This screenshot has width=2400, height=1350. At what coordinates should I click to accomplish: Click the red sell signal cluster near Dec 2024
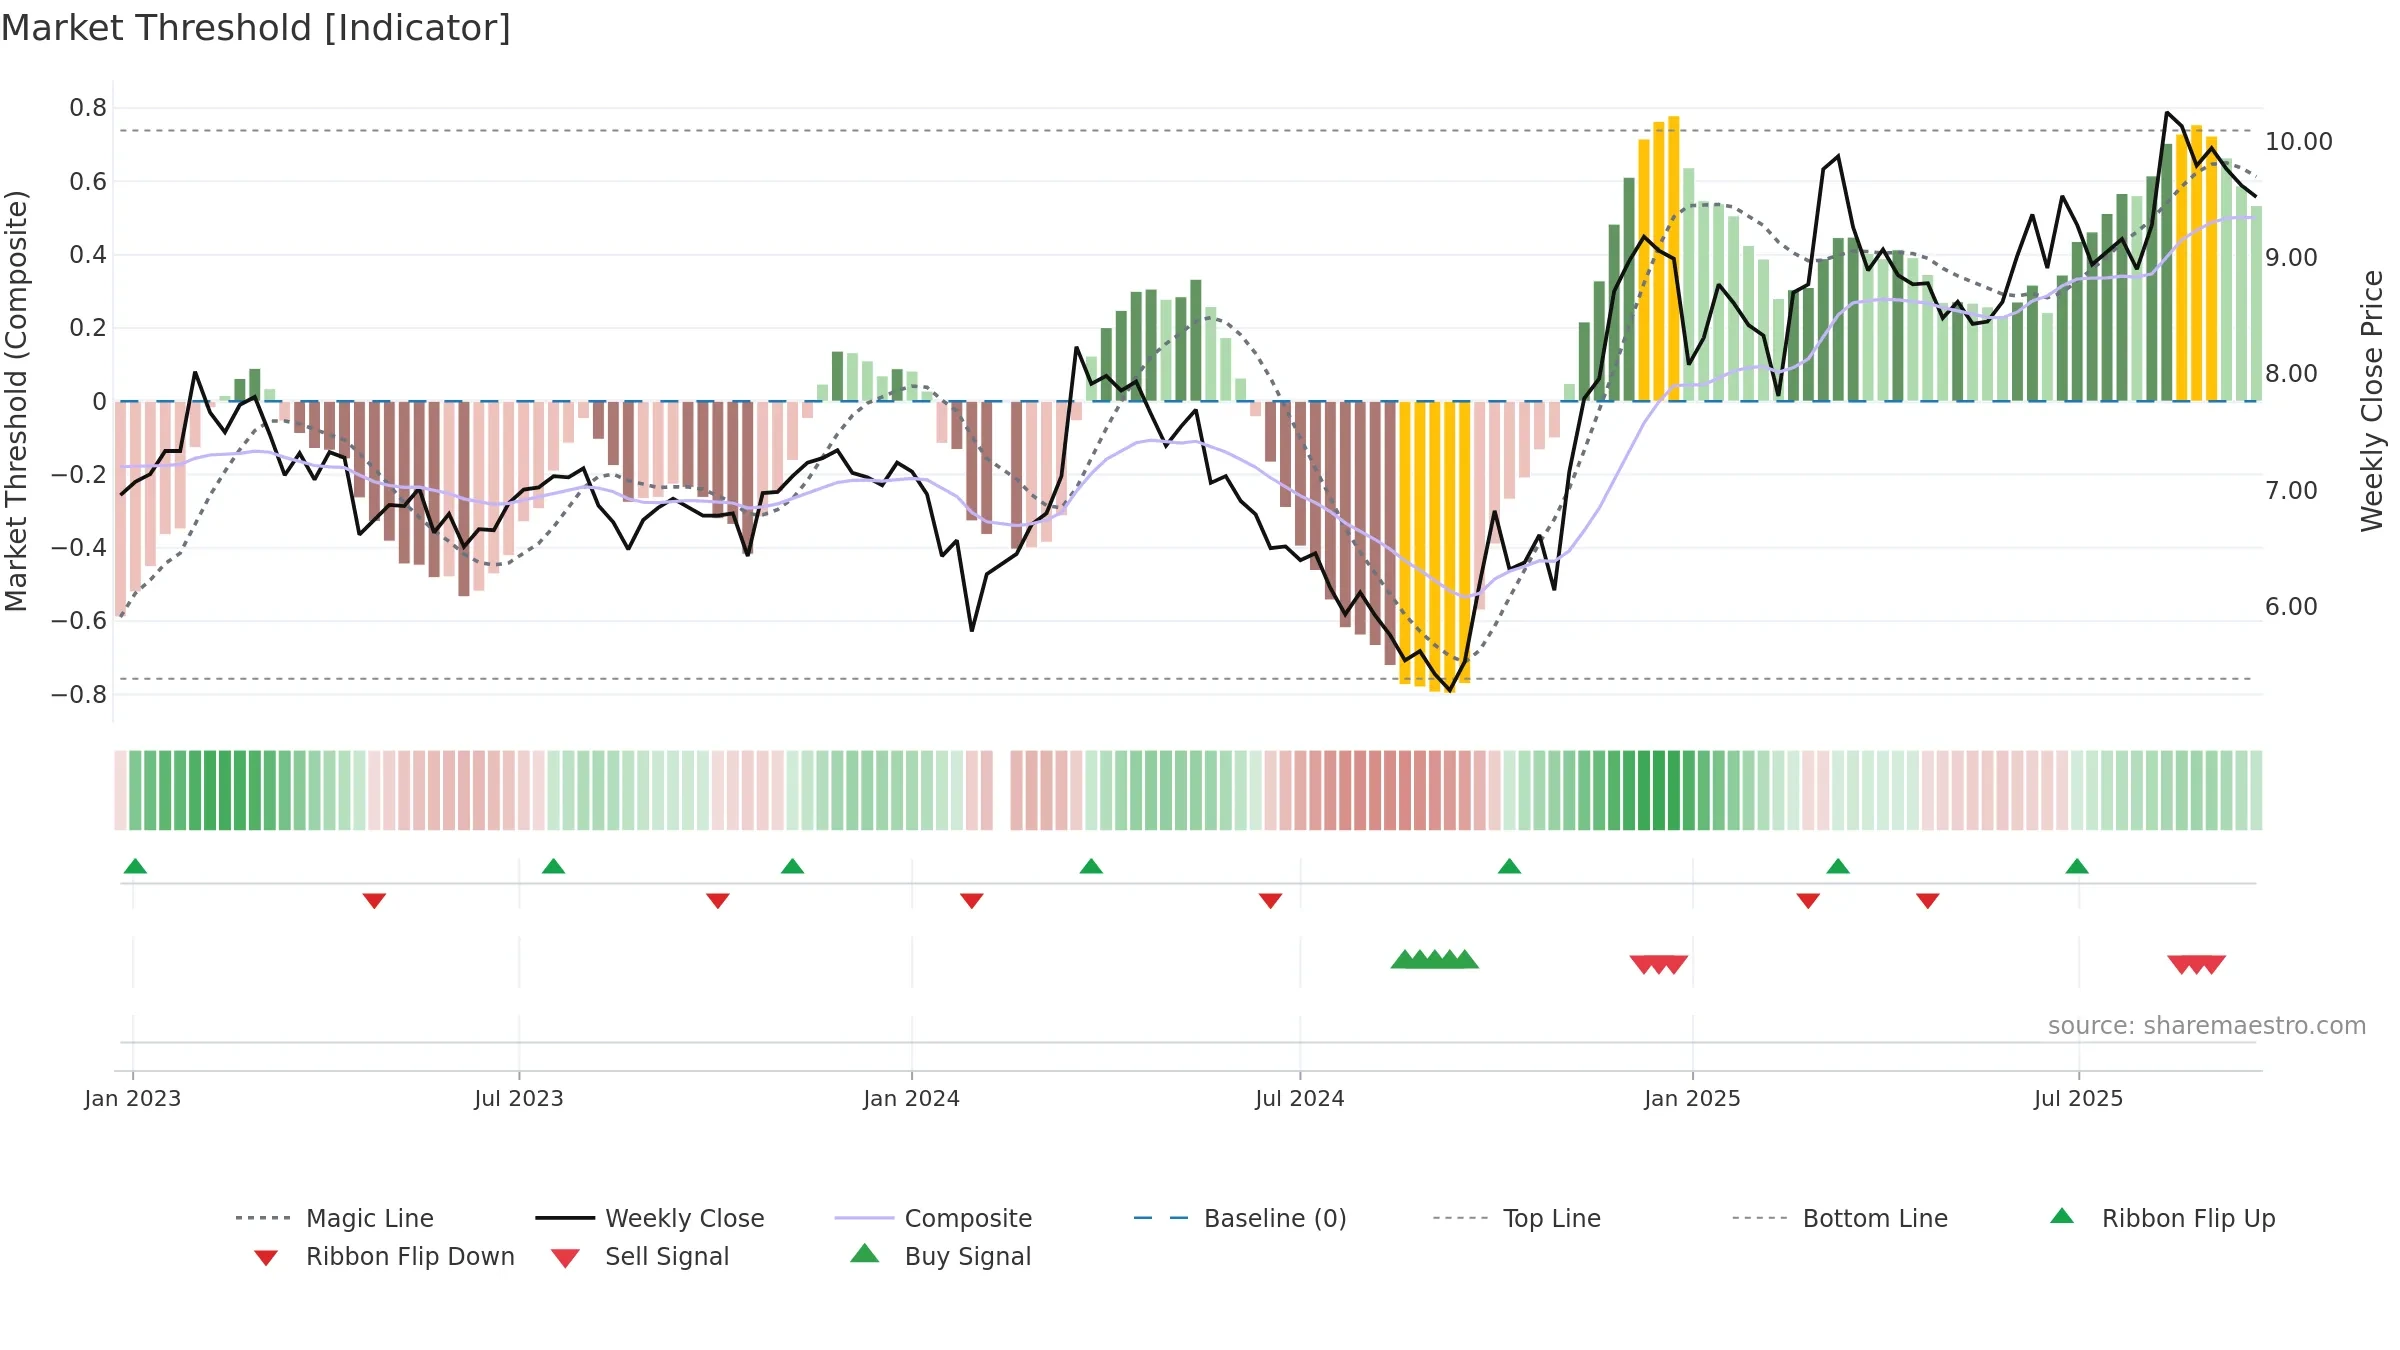click(x=1659, y=965)
